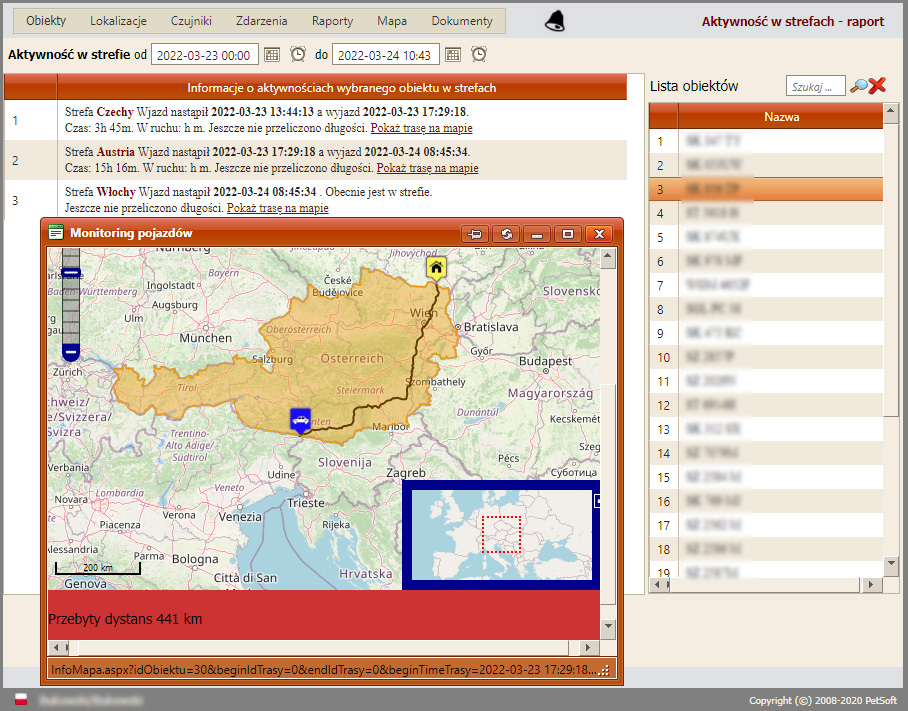Select object row 10 in Lista obiektów
The height and width of the screenshot is (711, 908).
pos(766,357)
